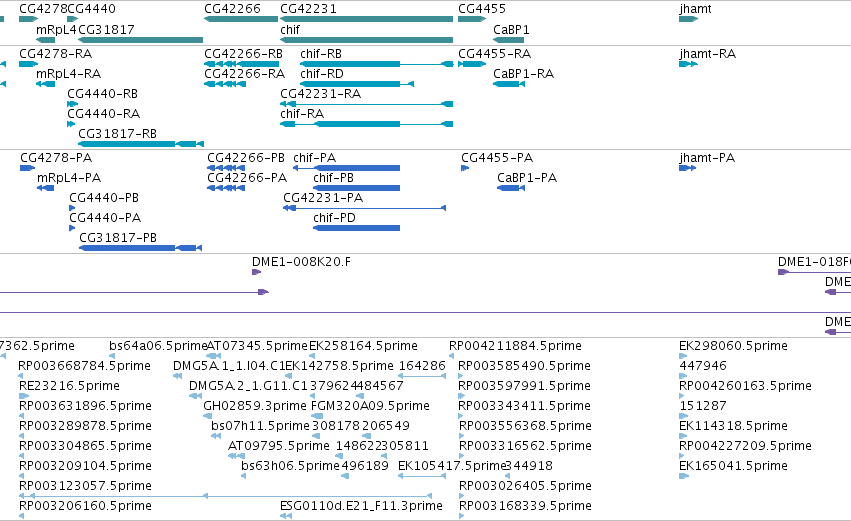Click the CG4278 gene label
This screenshot has height=521, width=851.
[x=43, y=9]
